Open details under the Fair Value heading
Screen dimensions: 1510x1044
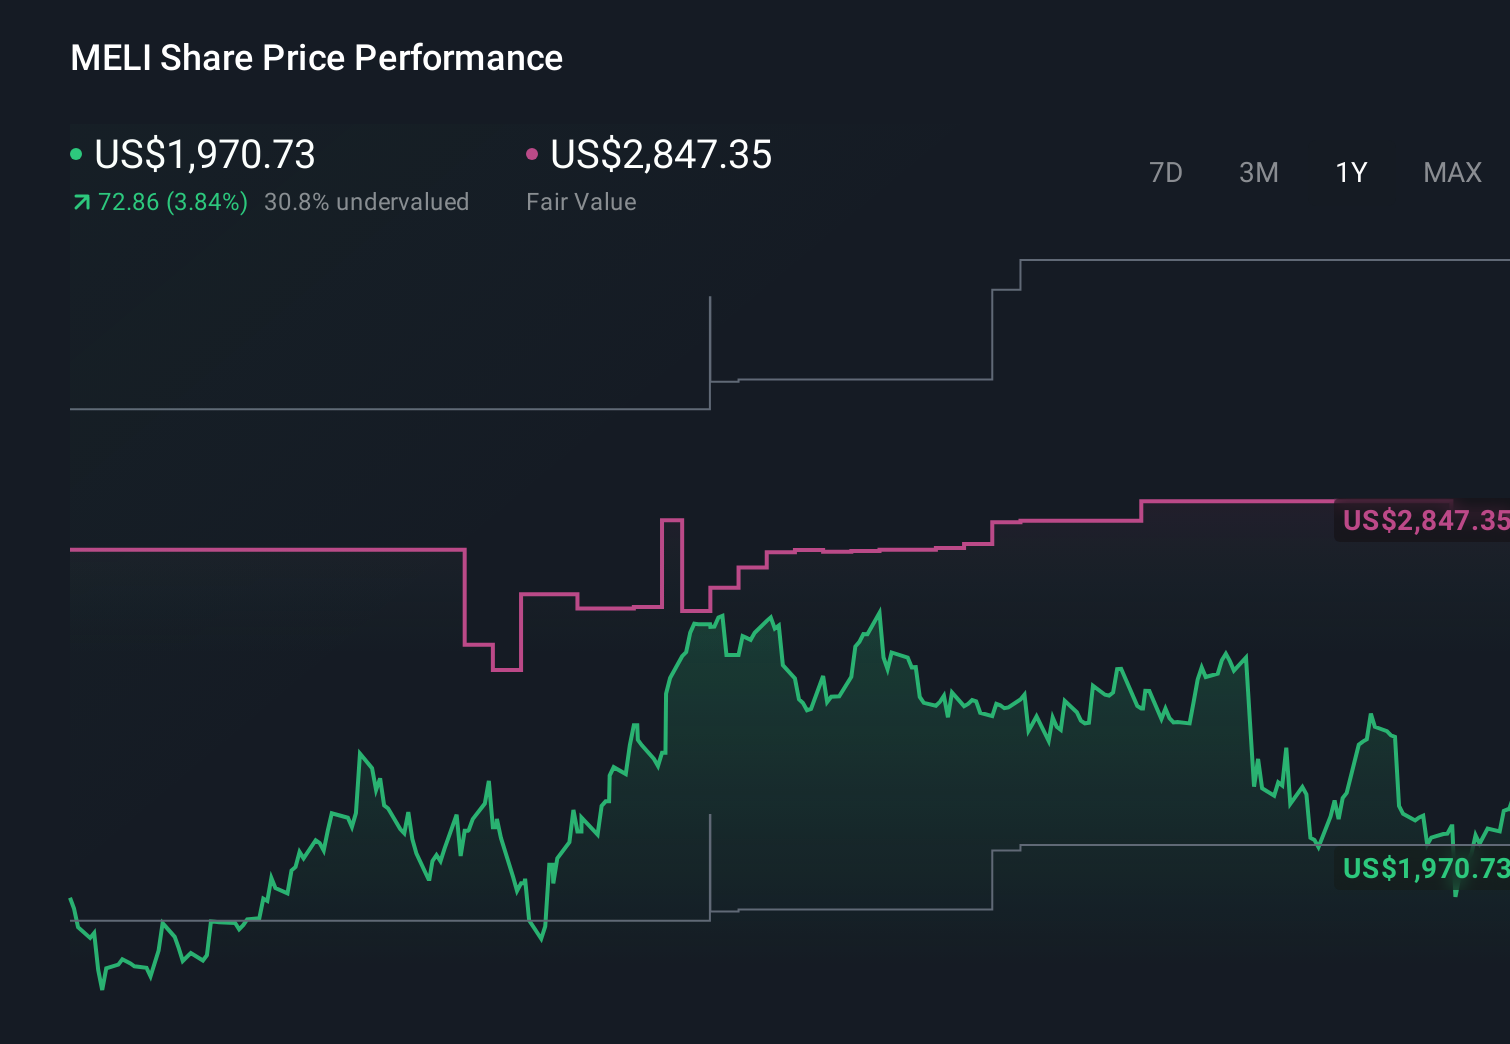(x=580, y=201)
